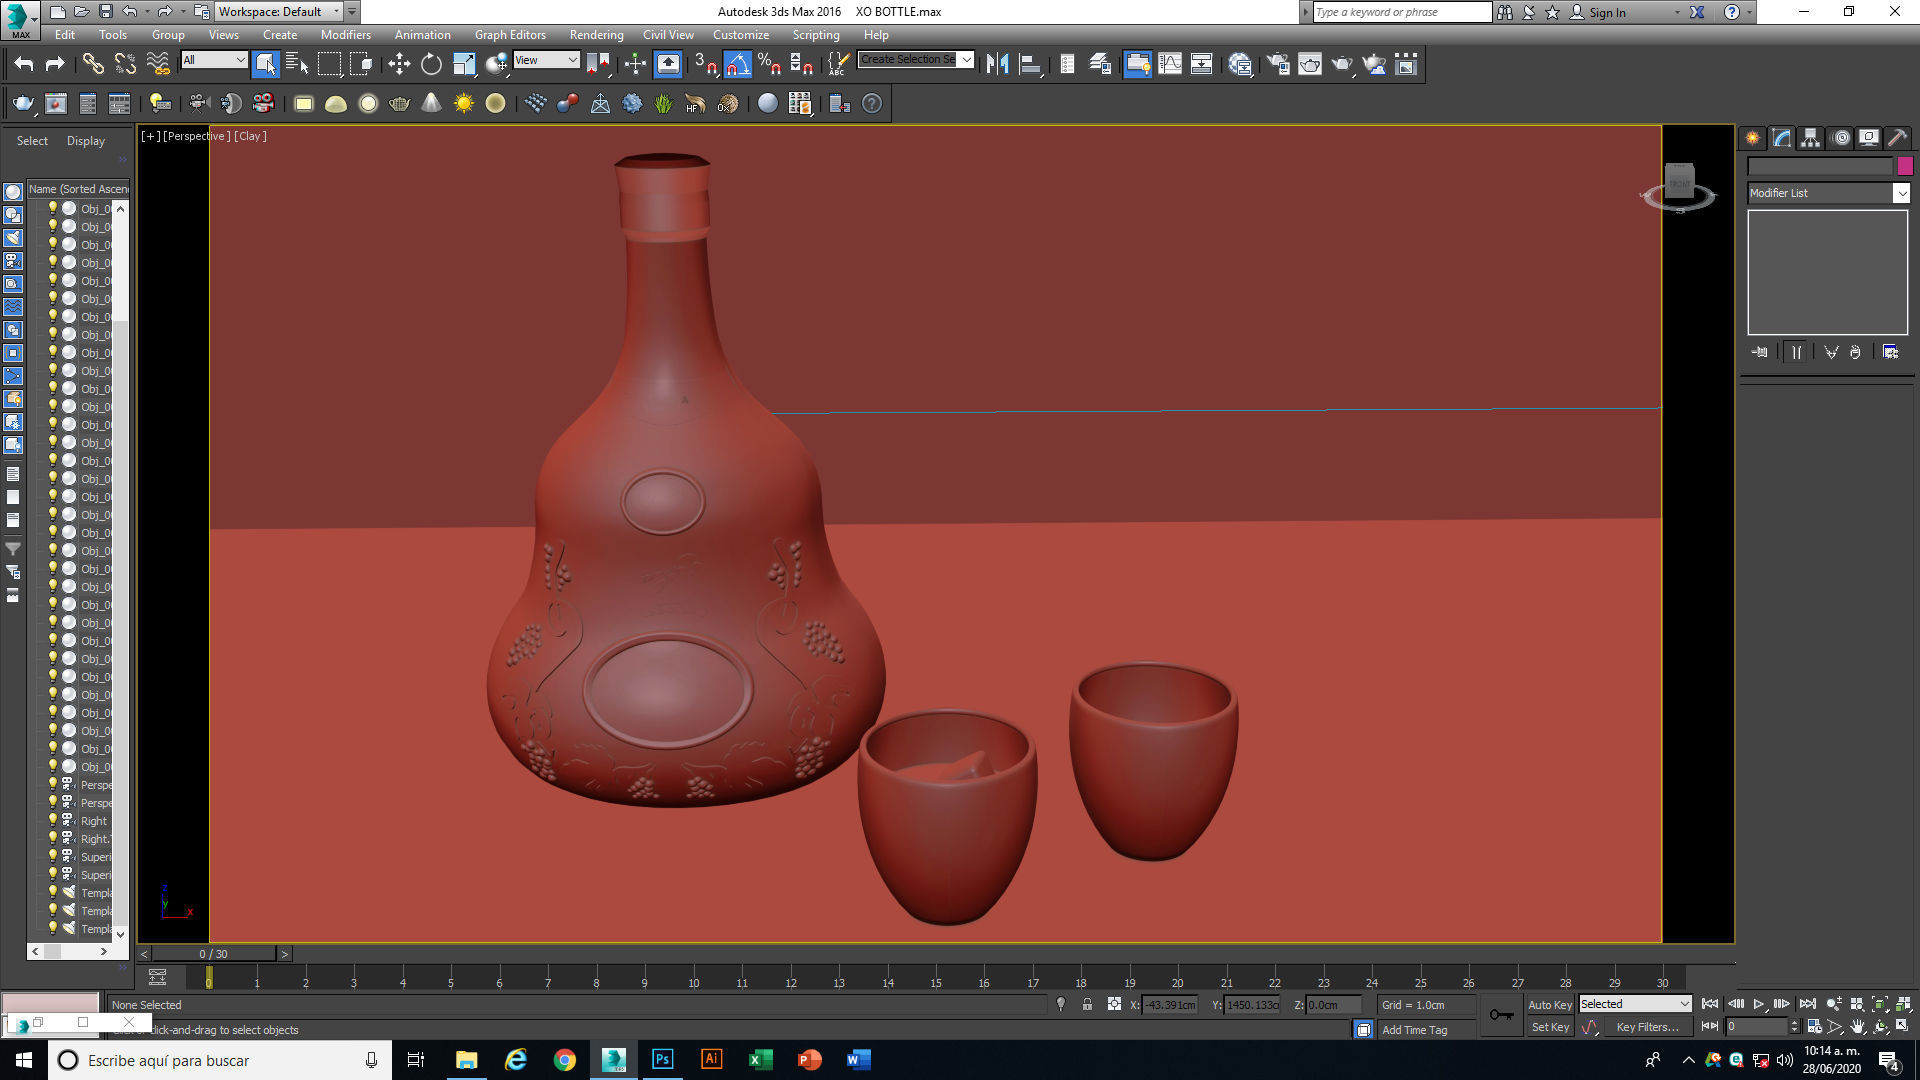Toggle the Percent Snap button
Viewport: 1920px width, 1080px height.
[x=769, y=64]
